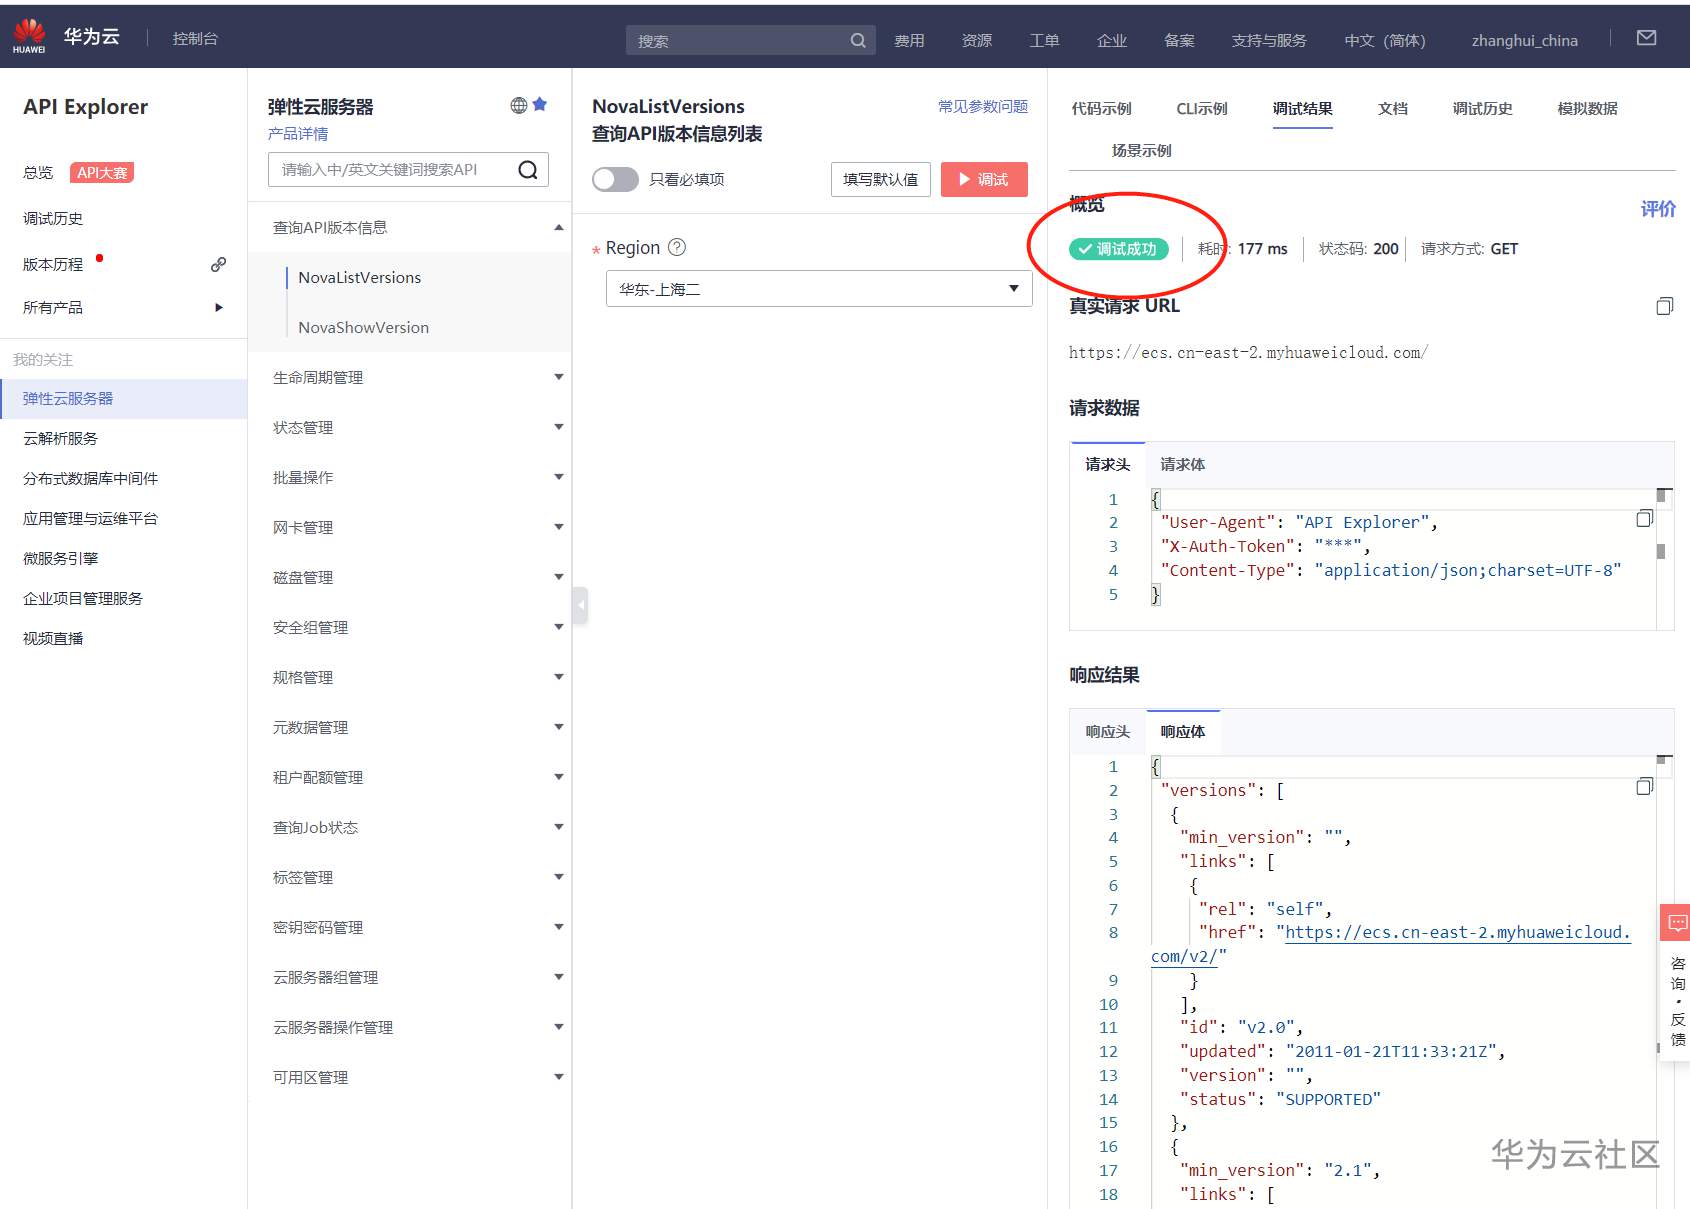Click the red 调试 button

(x=984, y=179)
